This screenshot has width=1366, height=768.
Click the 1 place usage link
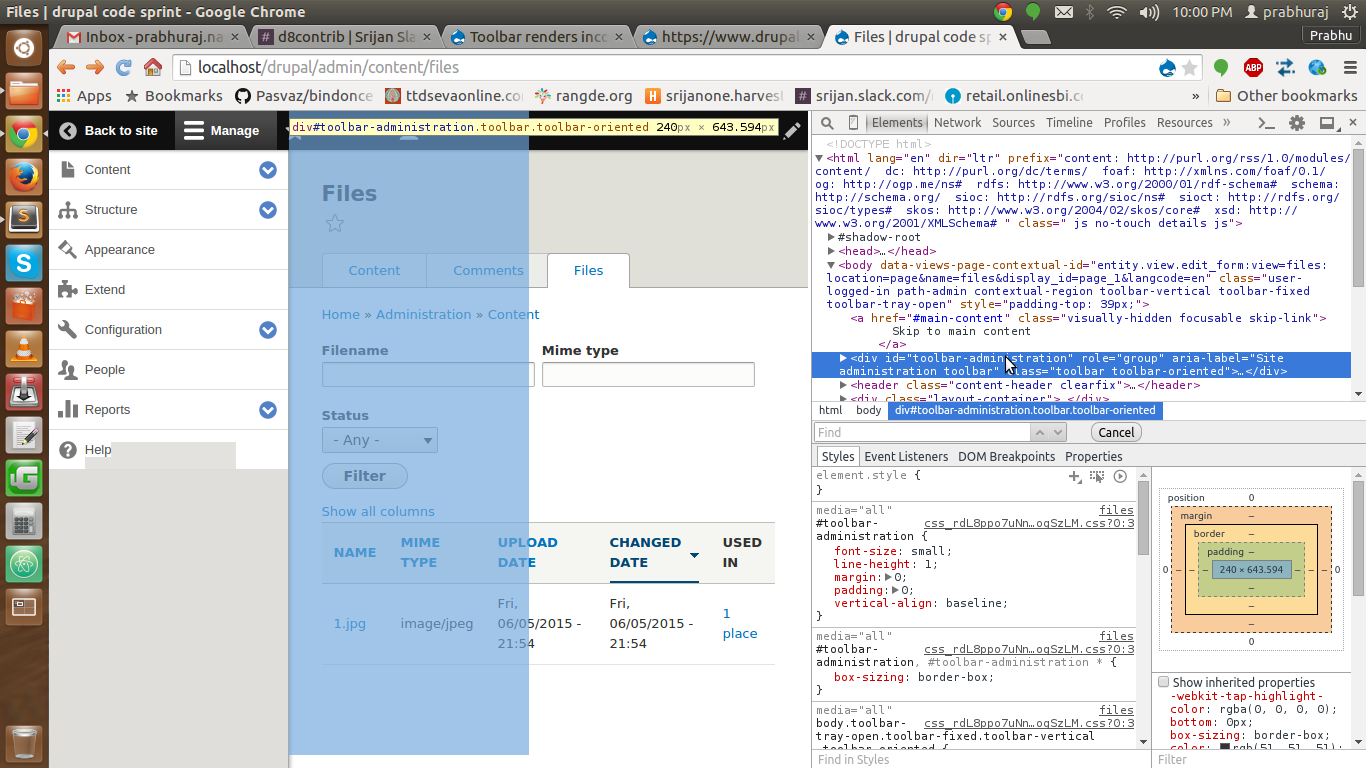[740, 623]
